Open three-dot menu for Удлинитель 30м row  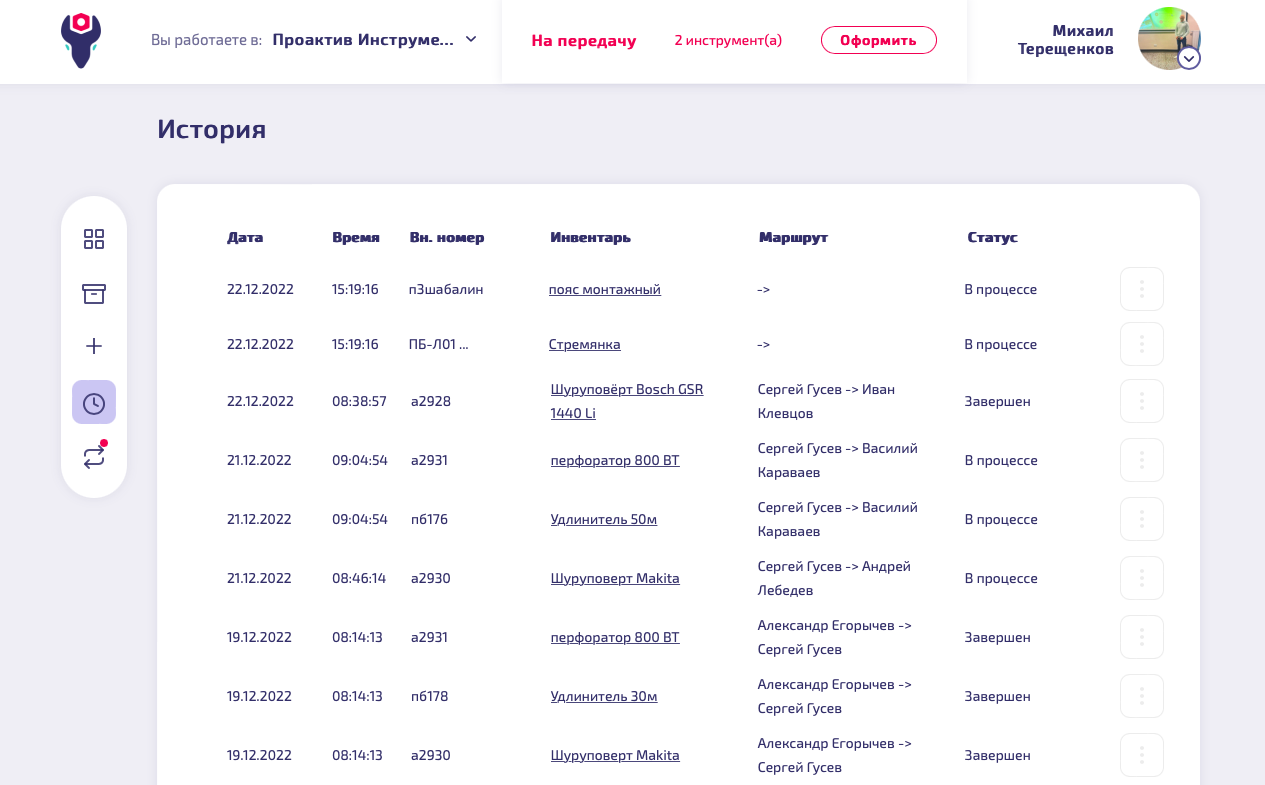1141,696
